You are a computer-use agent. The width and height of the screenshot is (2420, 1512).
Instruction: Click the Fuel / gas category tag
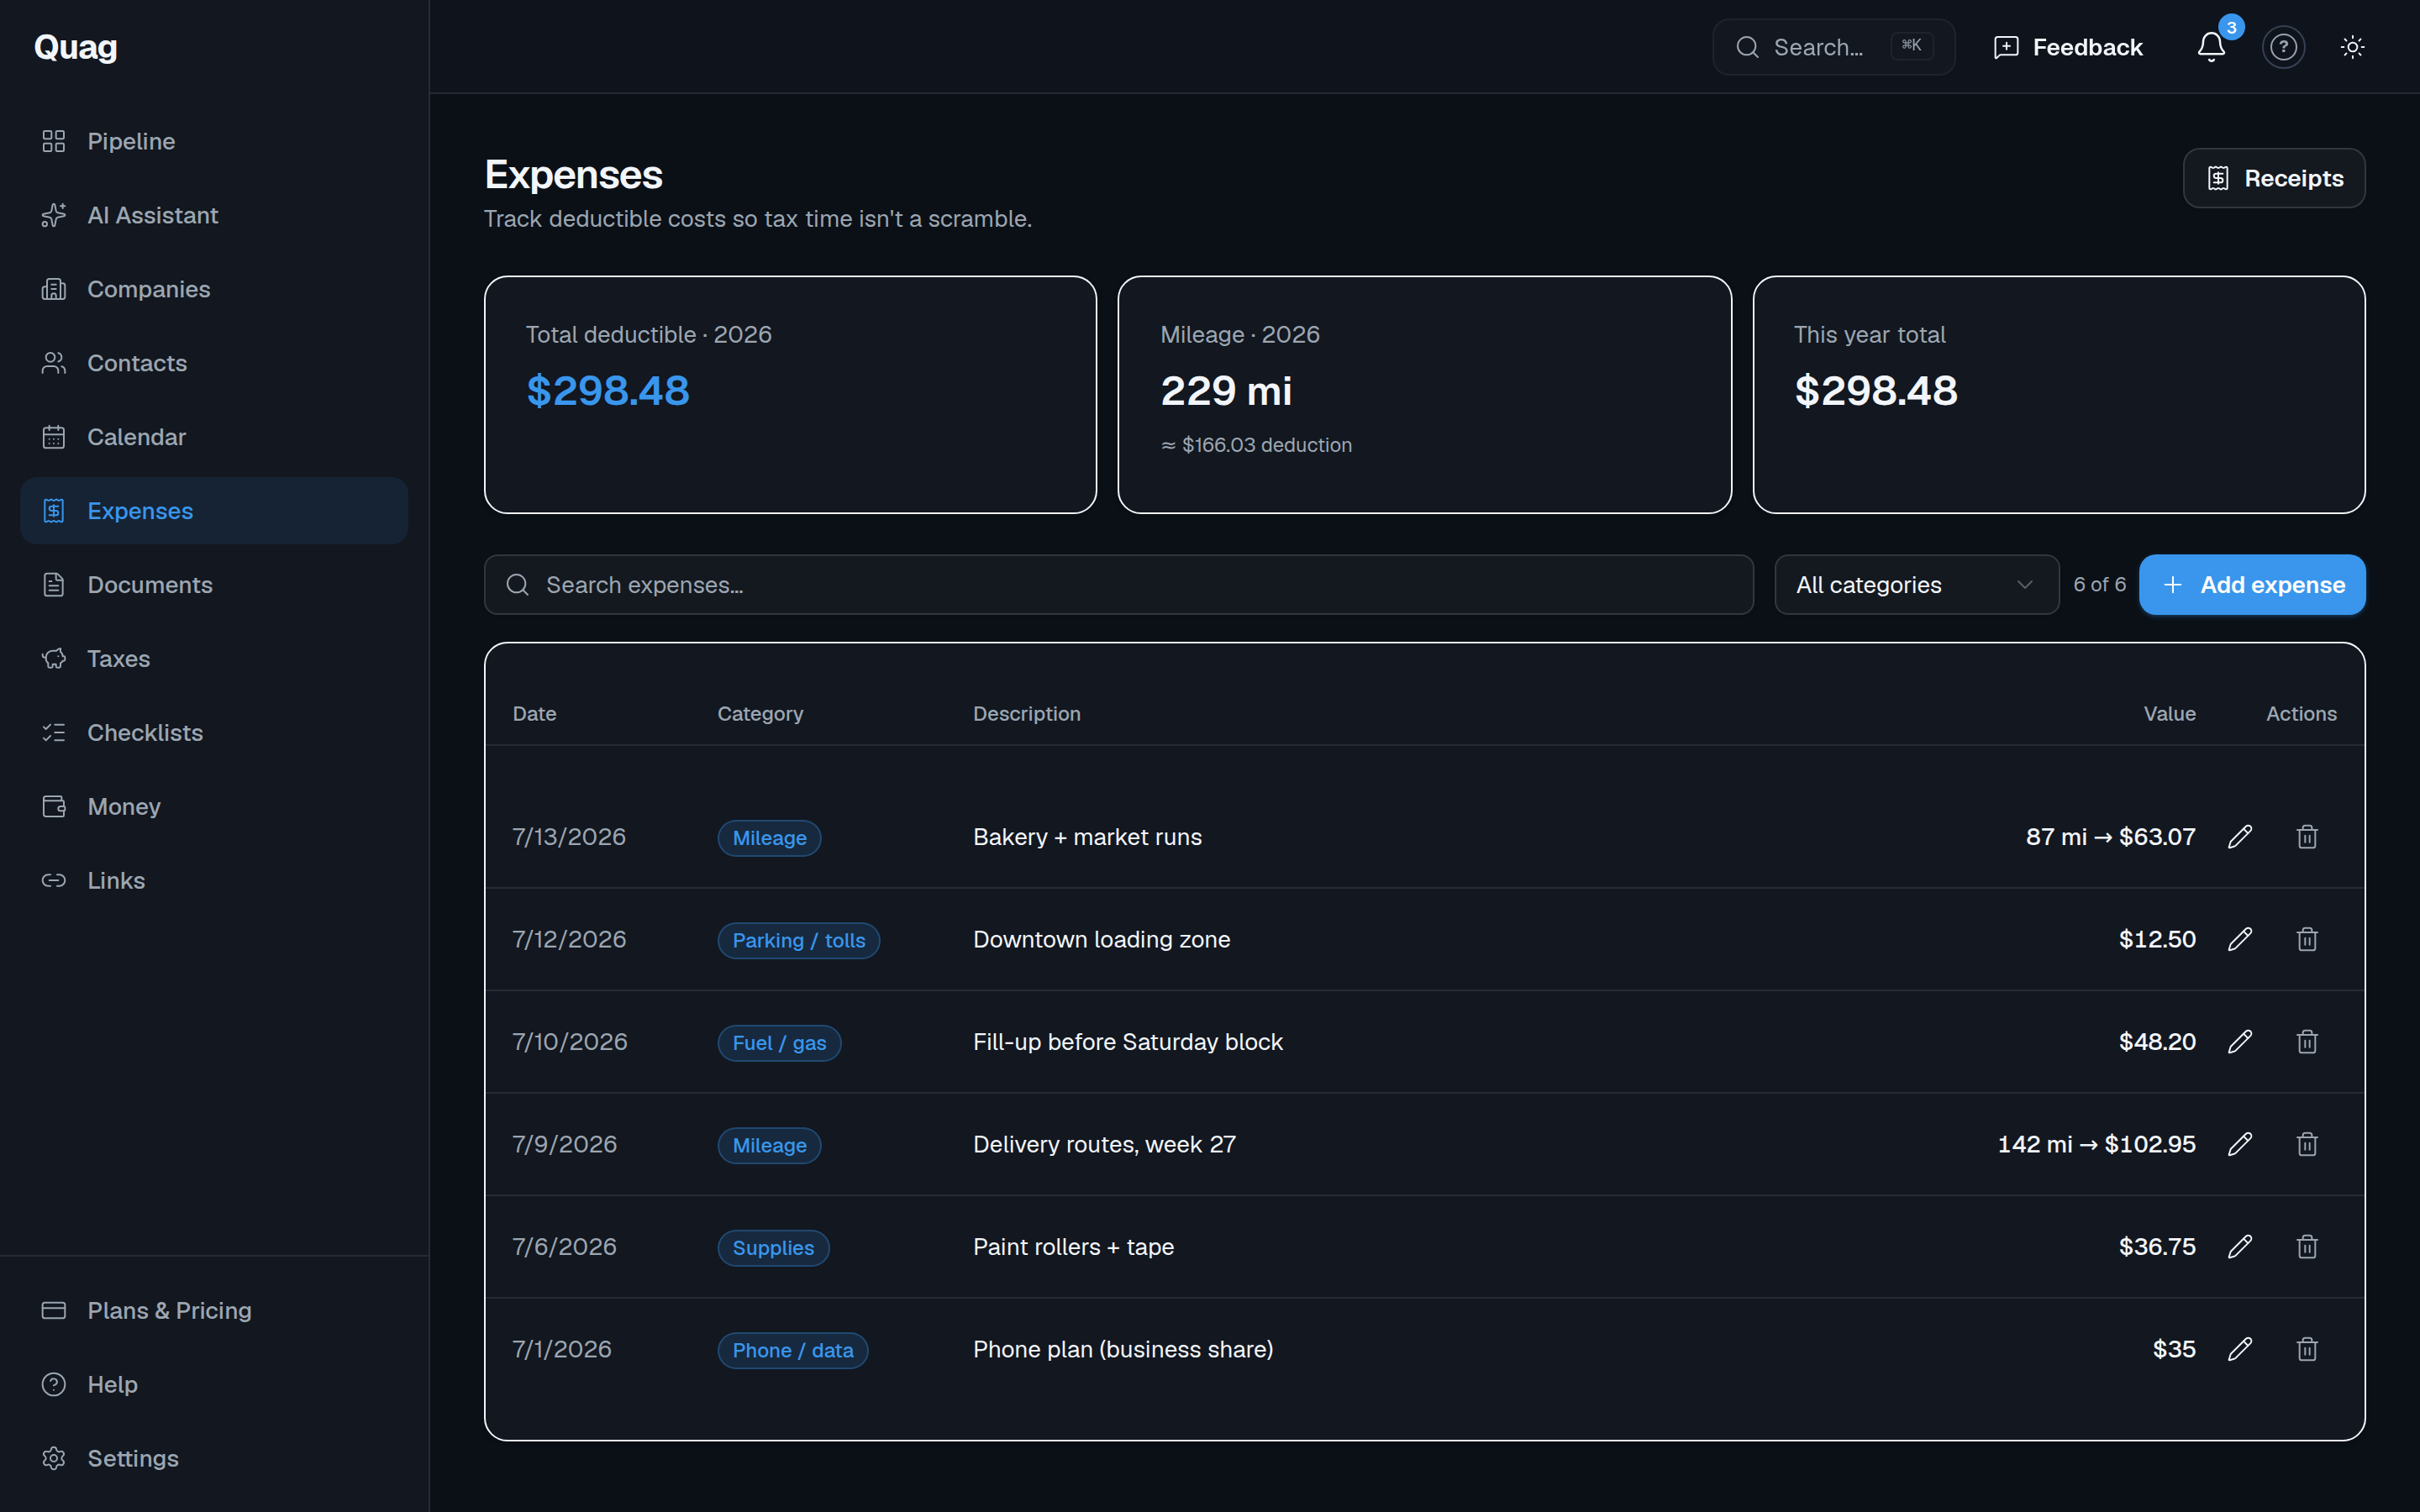[779, 1043]
